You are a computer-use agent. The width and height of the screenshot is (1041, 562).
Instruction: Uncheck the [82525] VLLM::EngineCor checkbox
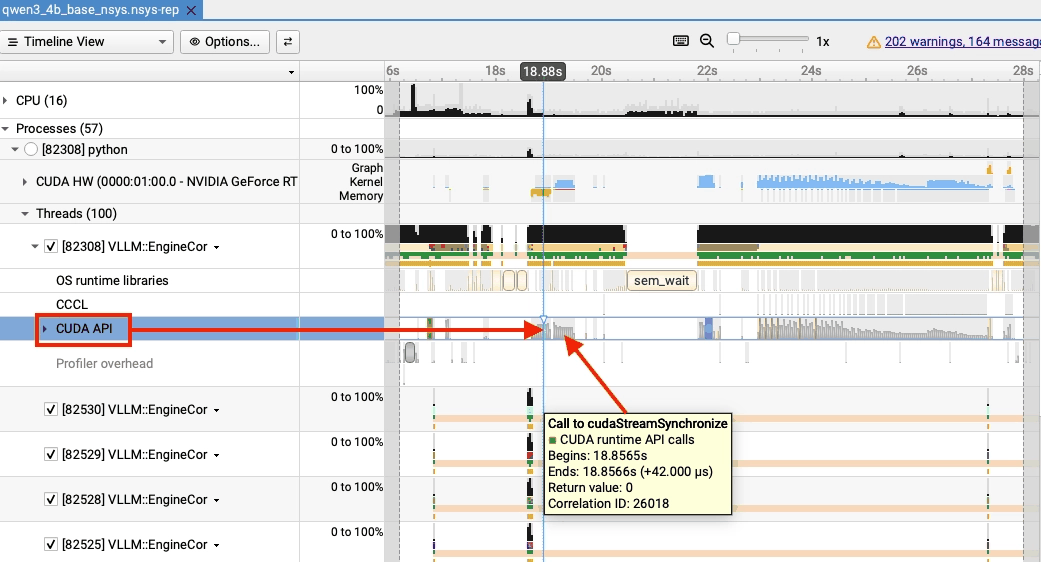coord(50,544)
